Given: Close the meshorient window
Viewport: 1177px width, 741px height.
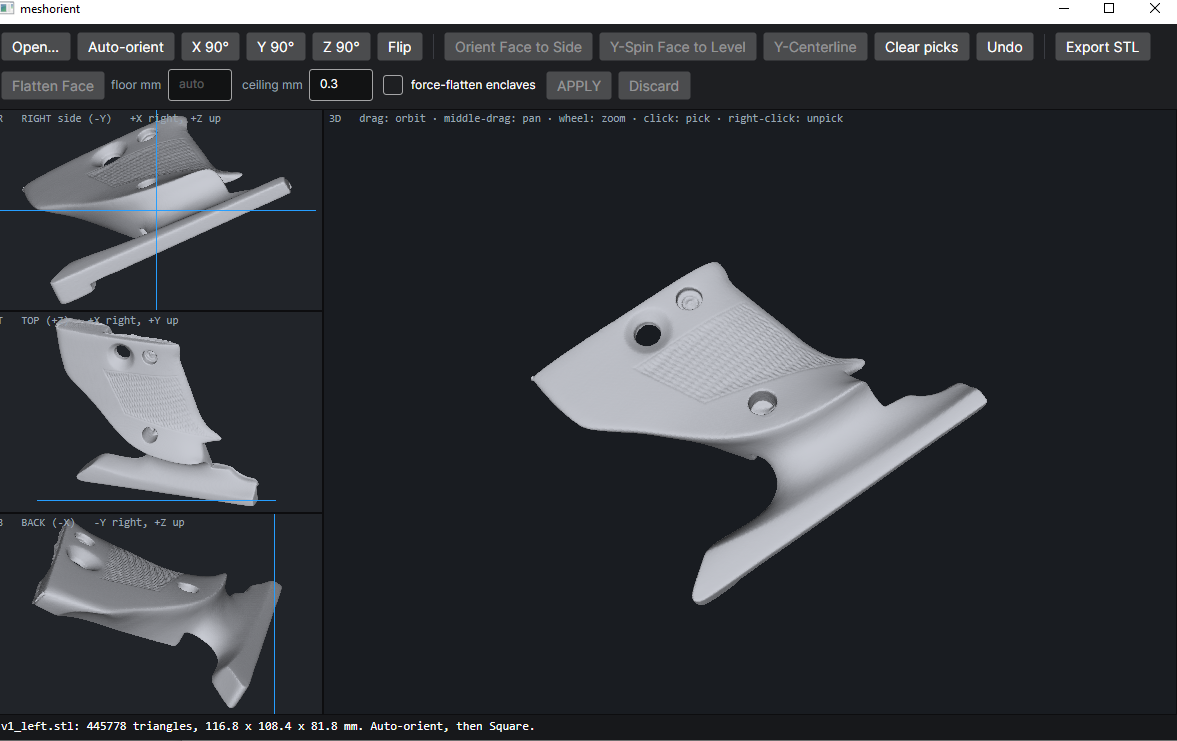Looking at the screenshot, I should pos(1154,9).
